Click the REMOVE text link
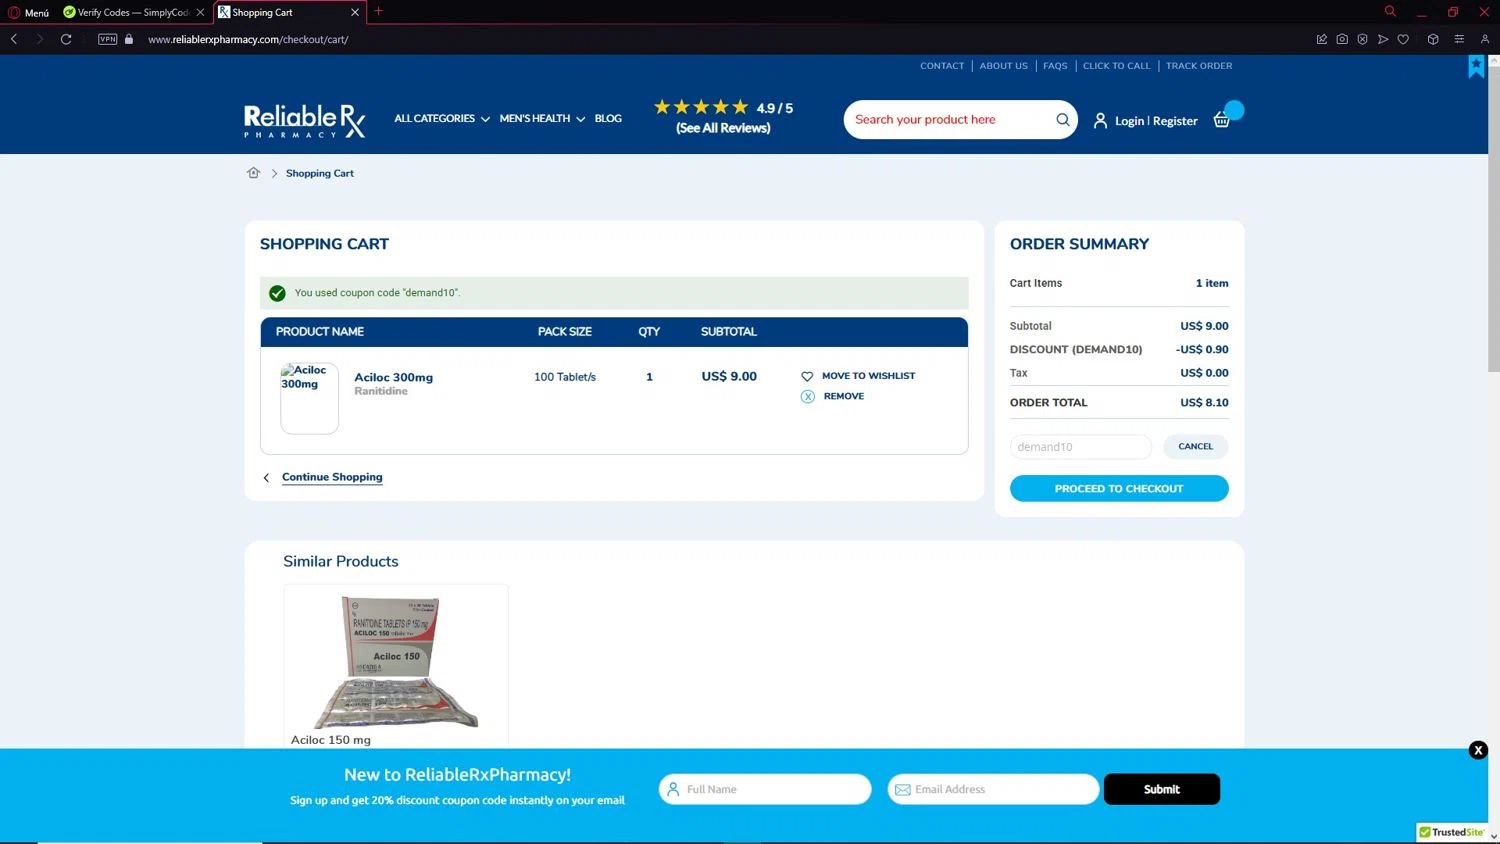 click(x=844, y=396)
